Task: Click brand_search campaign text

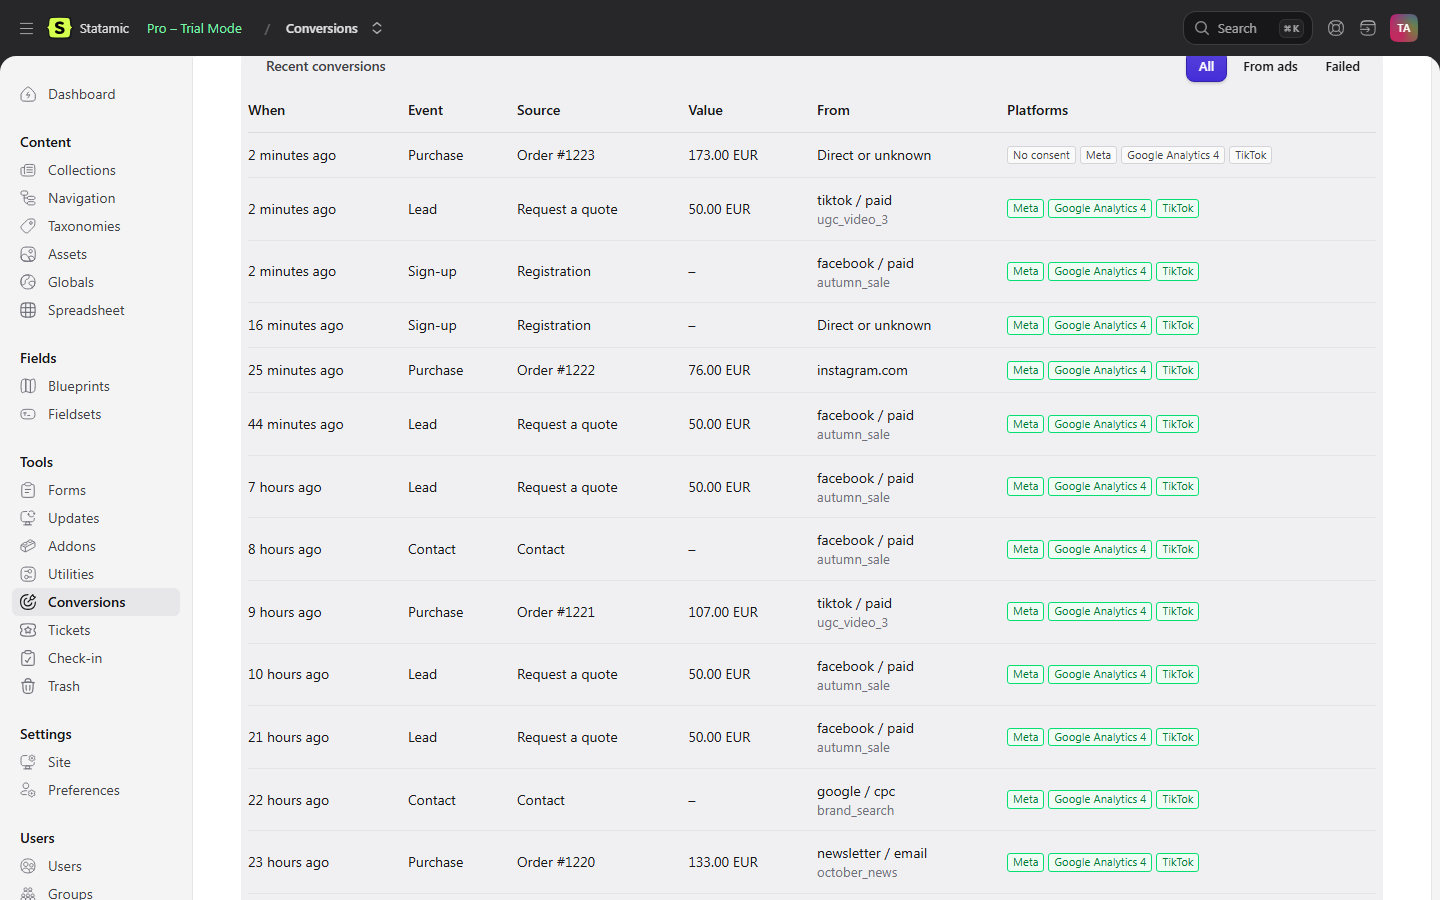Action: tap(855, 811)
